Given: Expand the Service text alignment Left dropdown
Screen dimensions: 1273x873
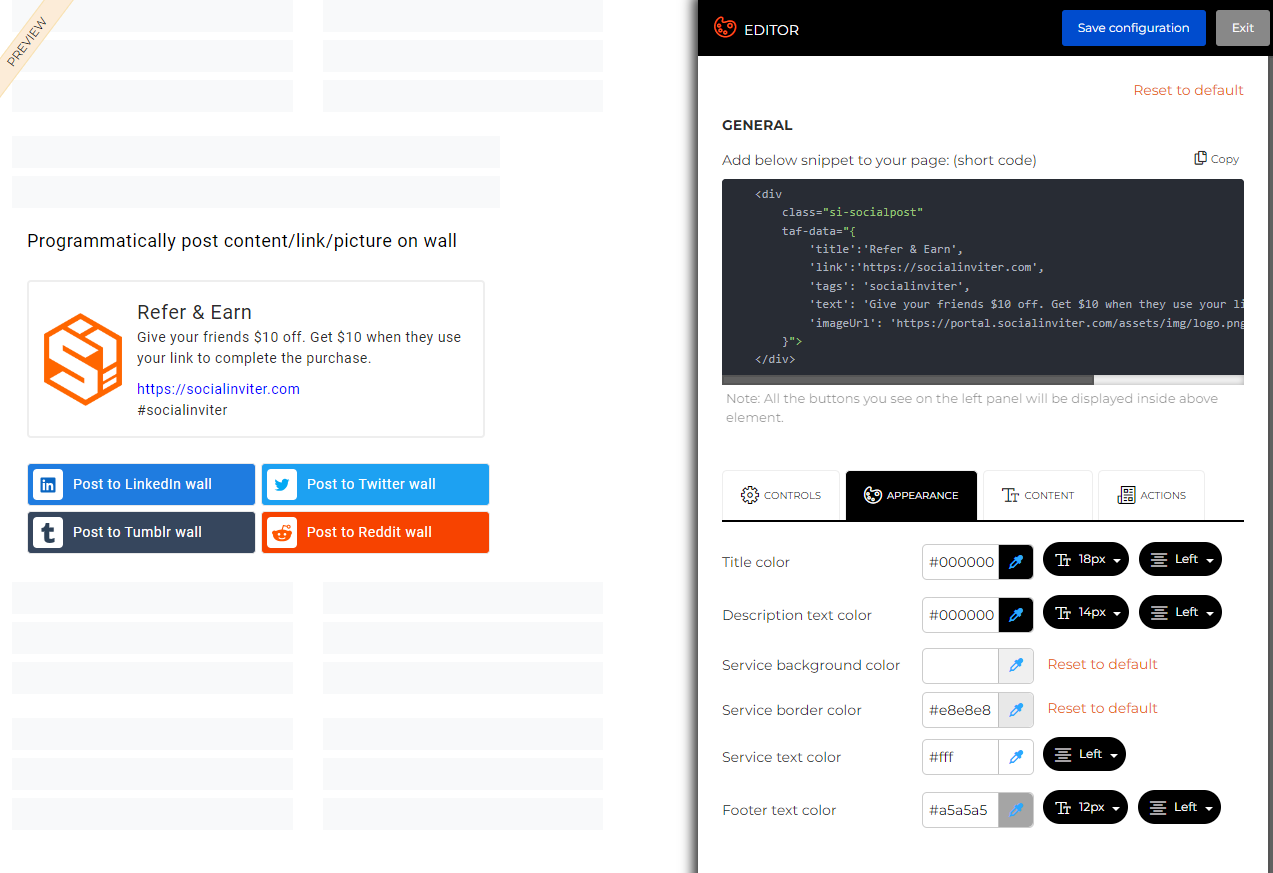Looking at the screenshot, I should pyautogui.click(x=1084, y=754).
